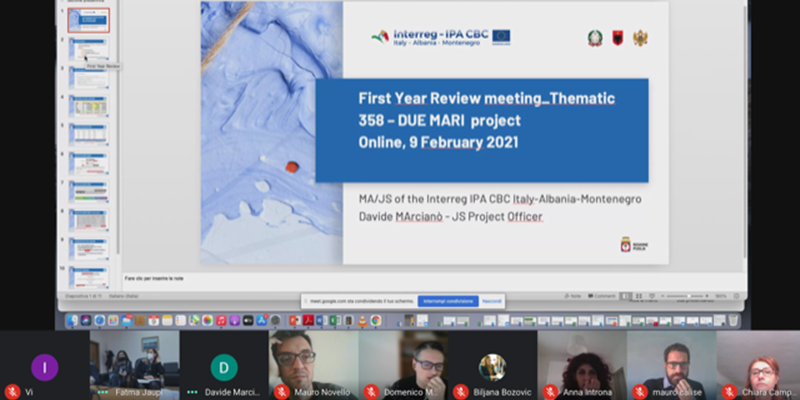800x400 pixels.
Task: Open Mail app in the Dock
Action: (x=127, y=320)
